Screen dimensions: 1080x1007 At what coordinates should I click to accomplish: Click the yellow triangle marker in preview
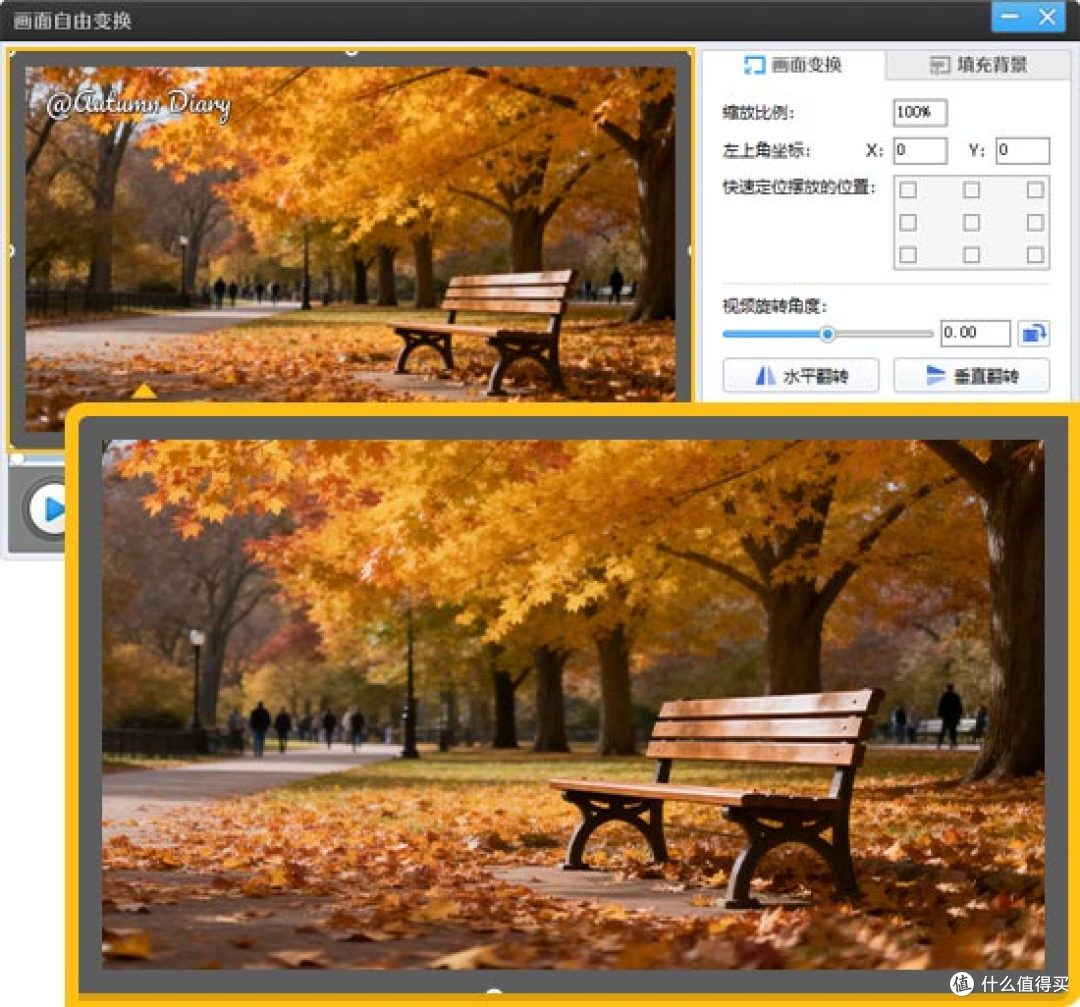(143, 391)
